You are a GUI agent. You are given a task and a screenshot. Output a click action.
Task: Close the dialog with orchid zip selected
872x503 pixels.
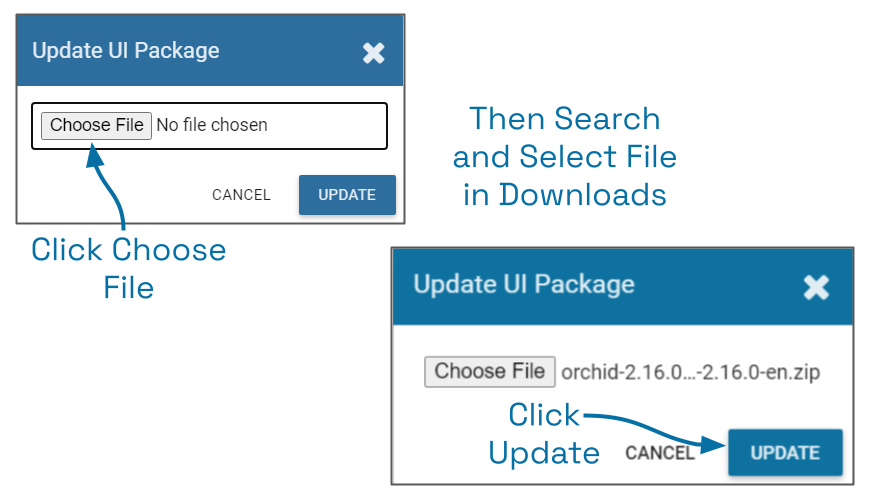(816, 288)
